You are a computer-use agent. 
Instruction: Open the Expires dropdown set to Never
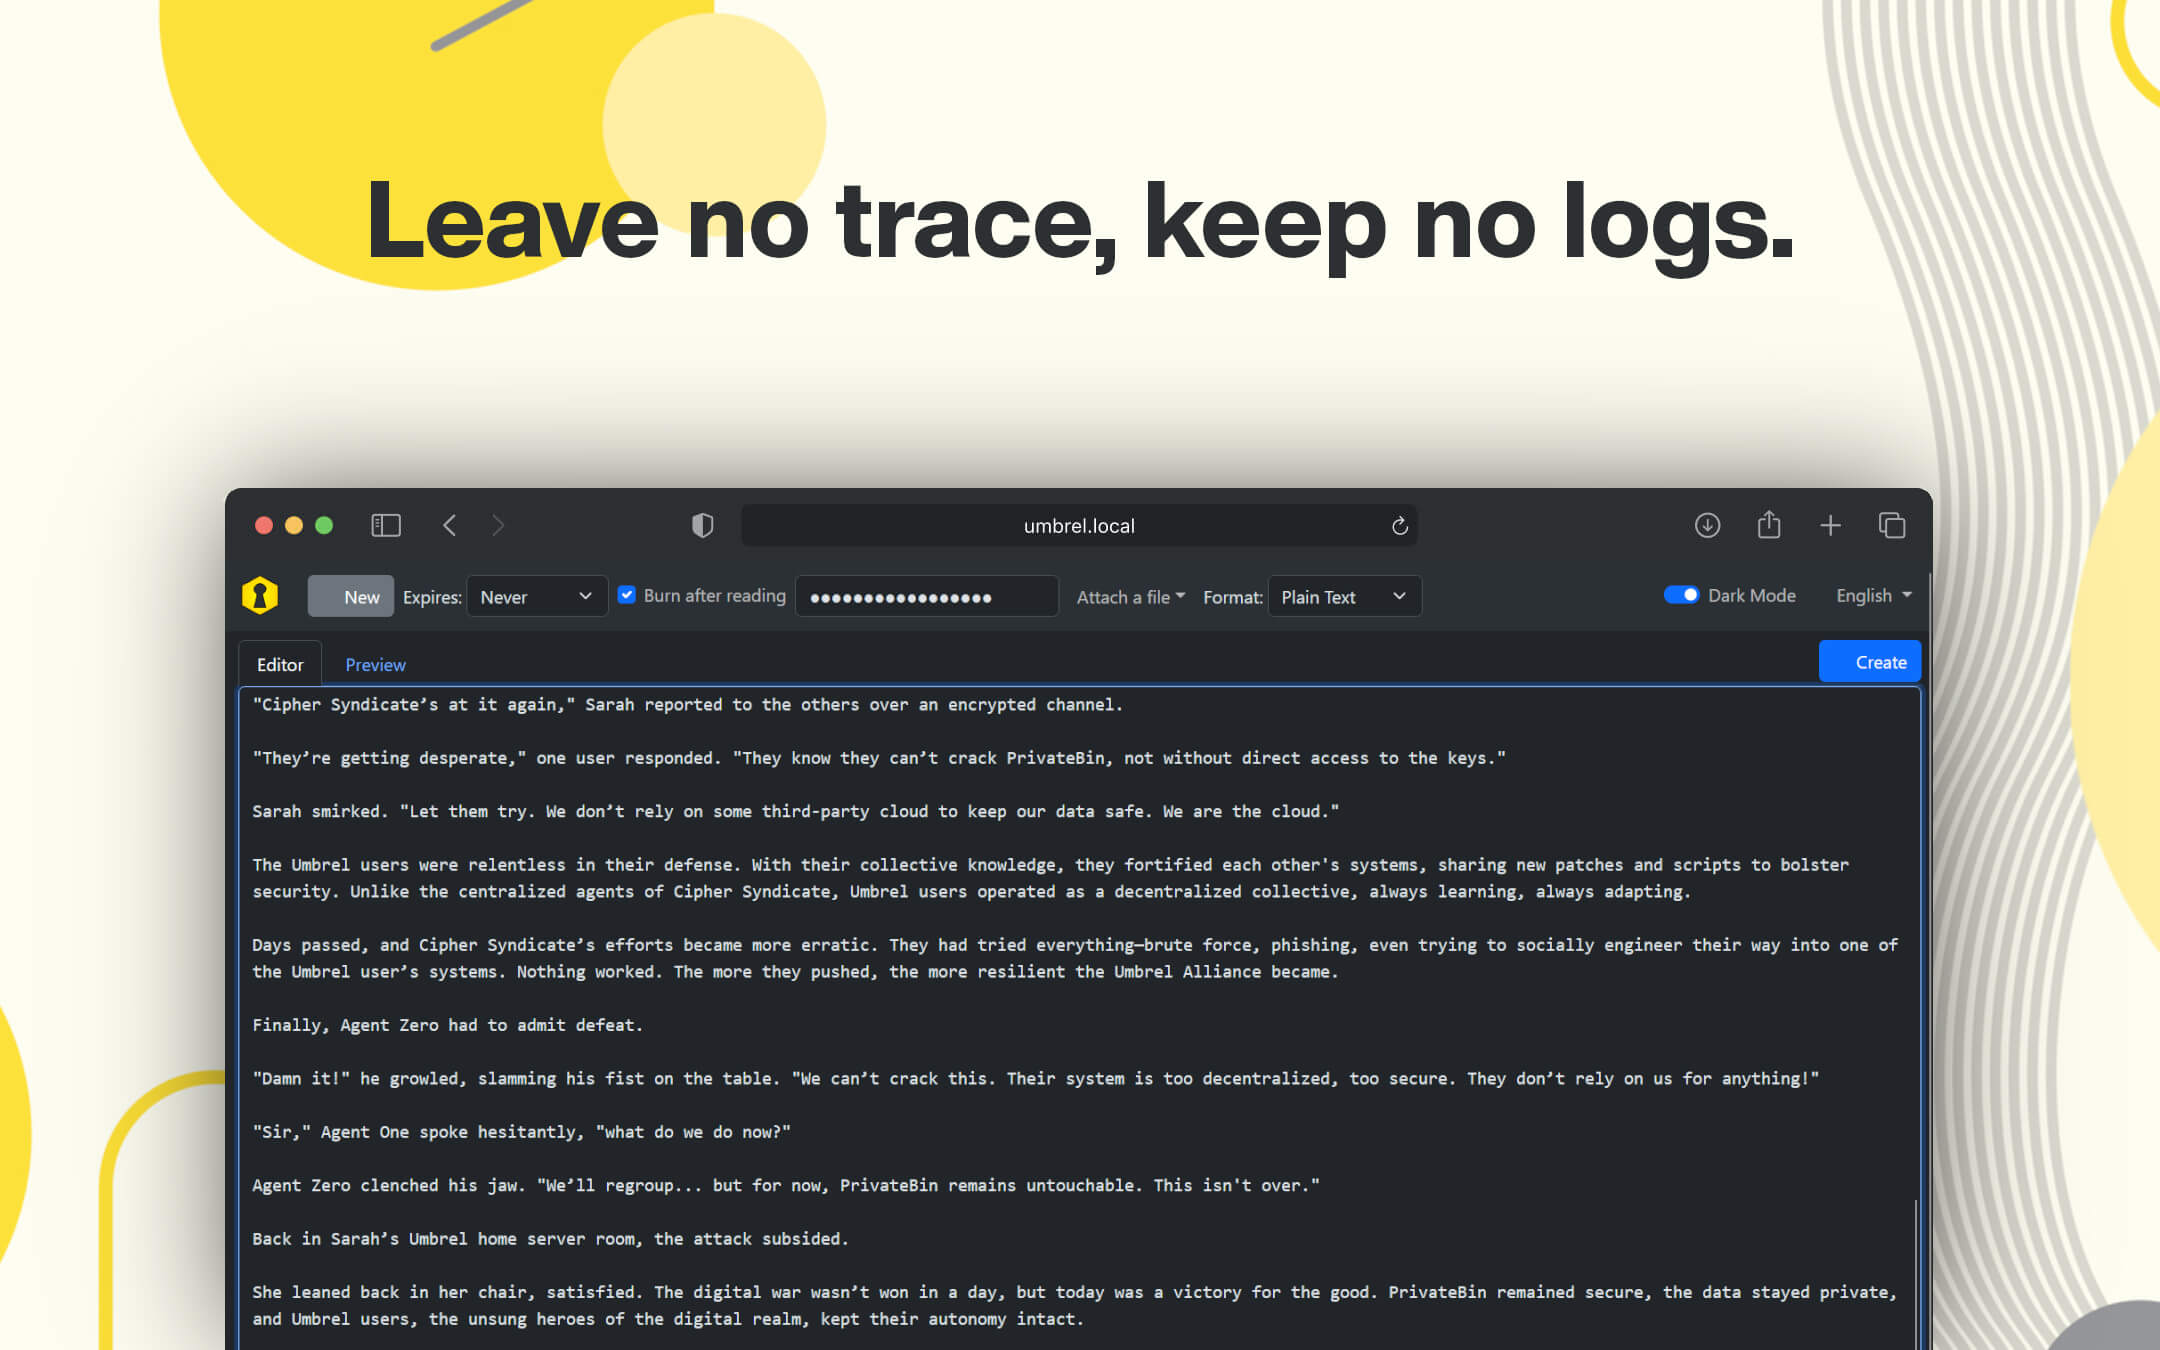[x=537, y=596]
